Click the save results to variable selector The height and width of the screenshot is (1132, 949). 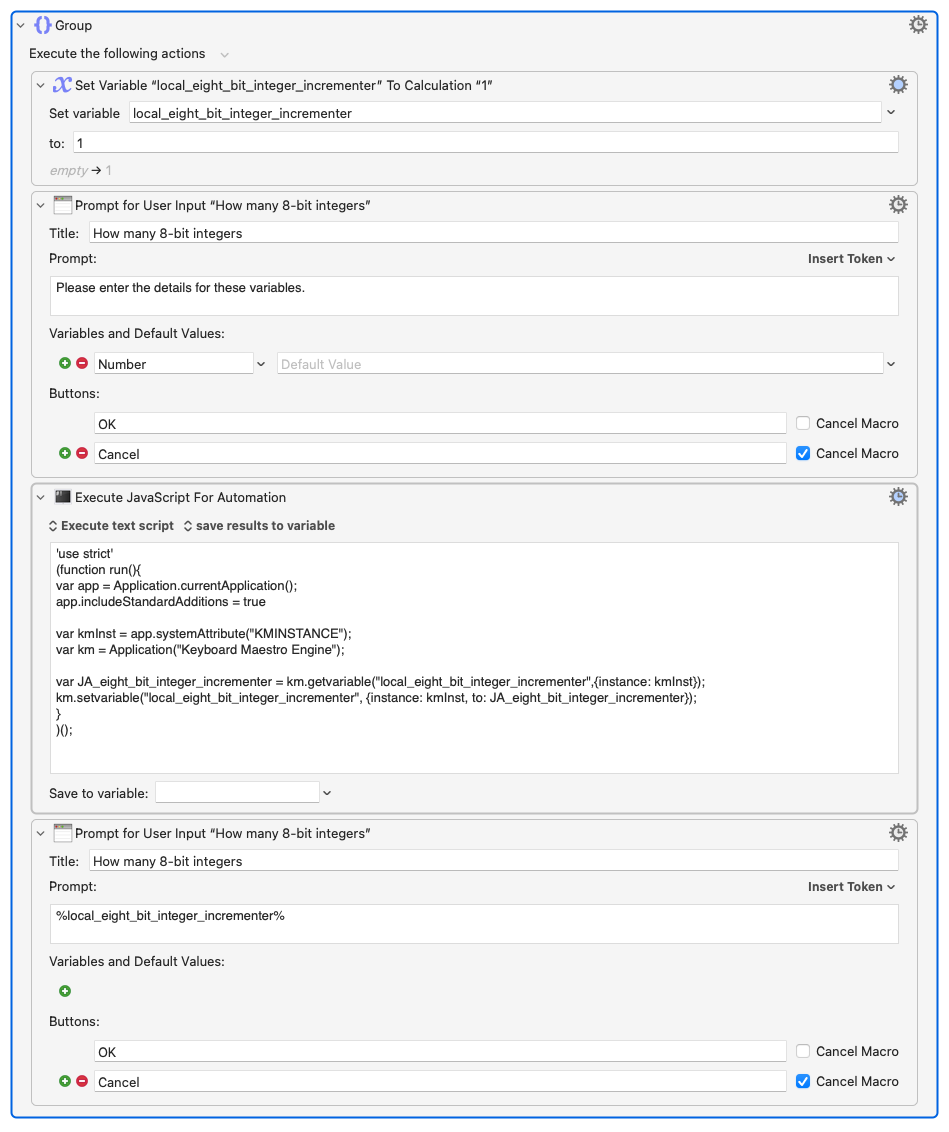[x=259, y=526]
